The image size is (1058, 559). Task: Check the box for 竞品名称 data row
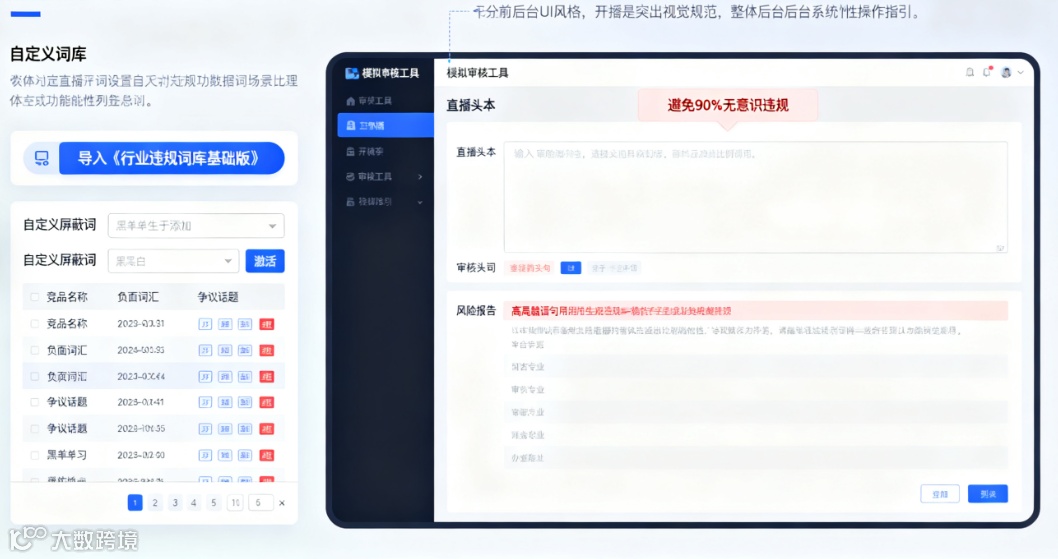point(34,324)
